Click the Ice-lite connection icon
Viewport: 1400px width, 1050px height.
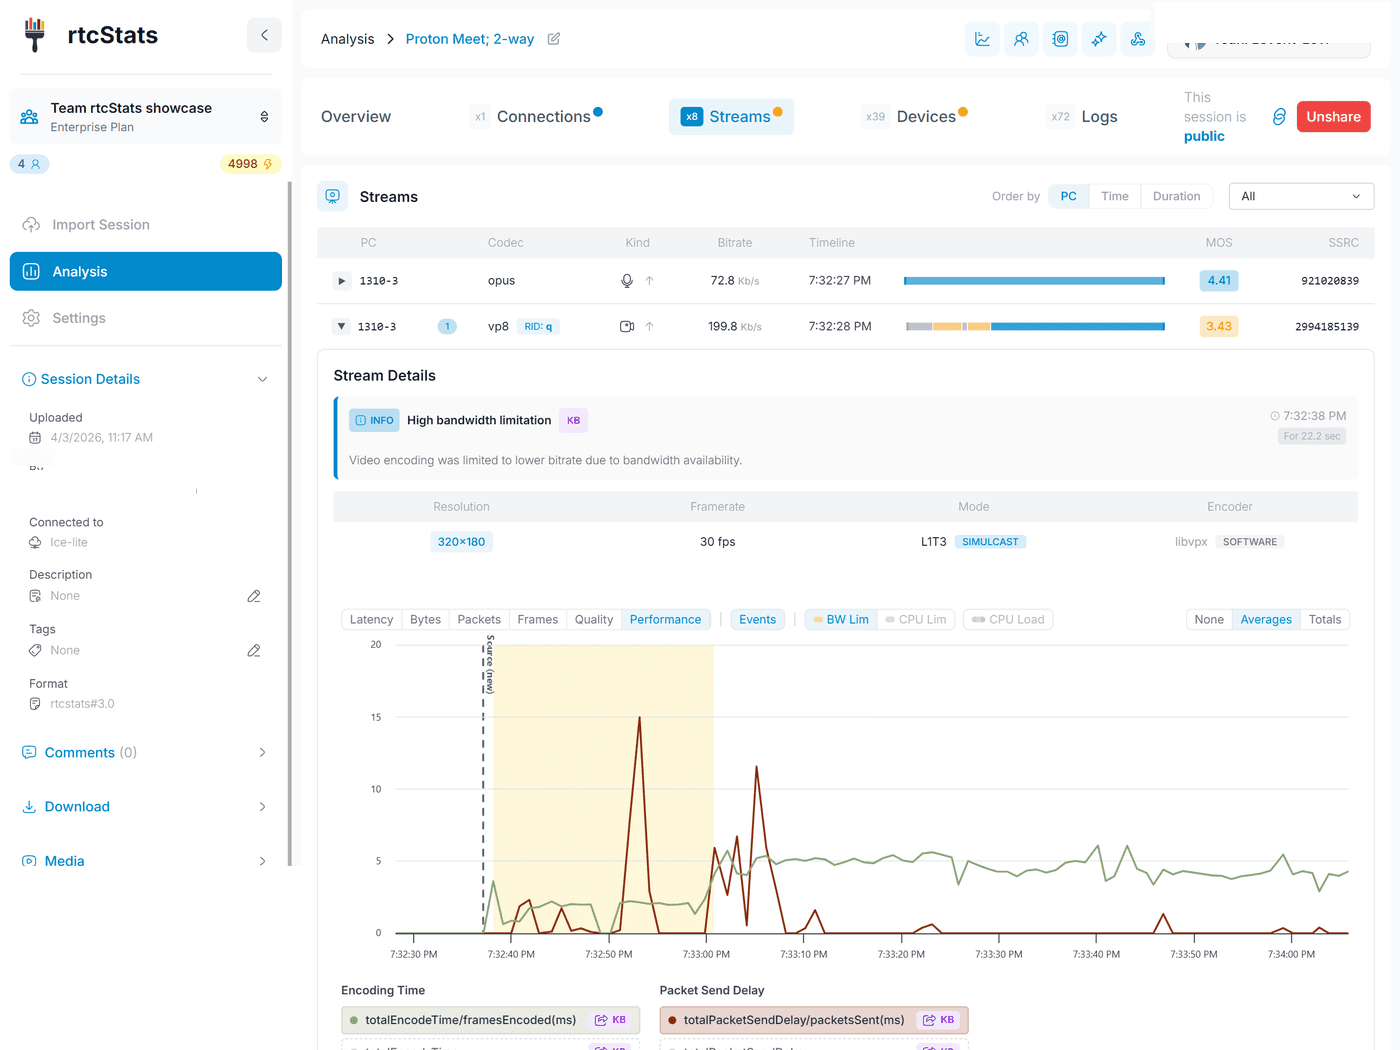pos(35,543)
